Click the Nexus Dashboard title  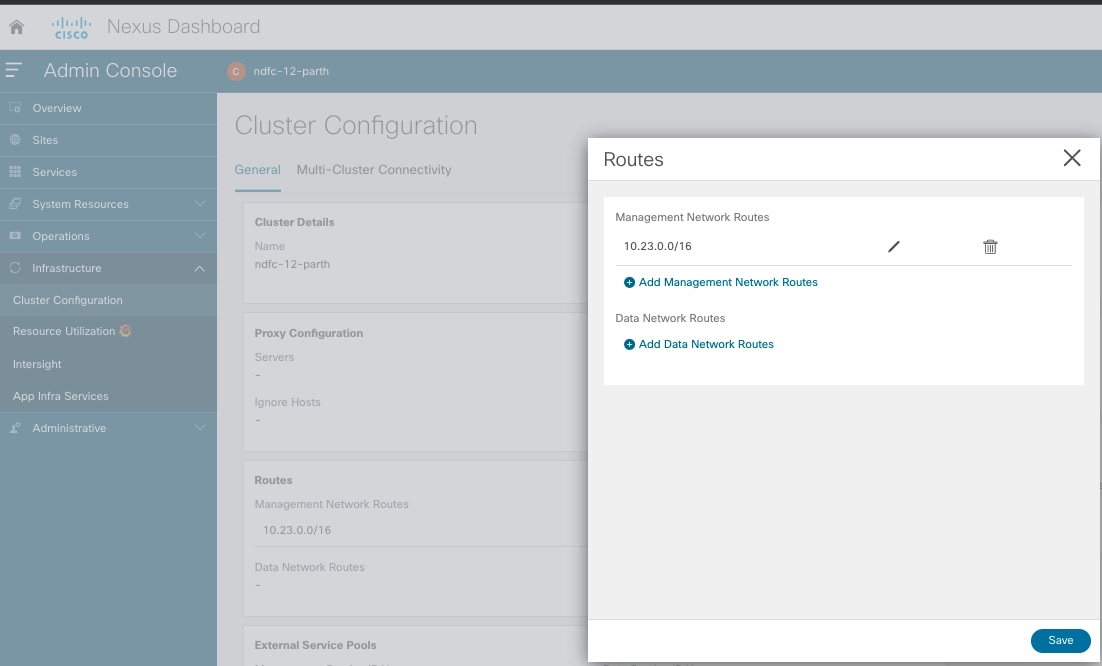pos(183,27)
